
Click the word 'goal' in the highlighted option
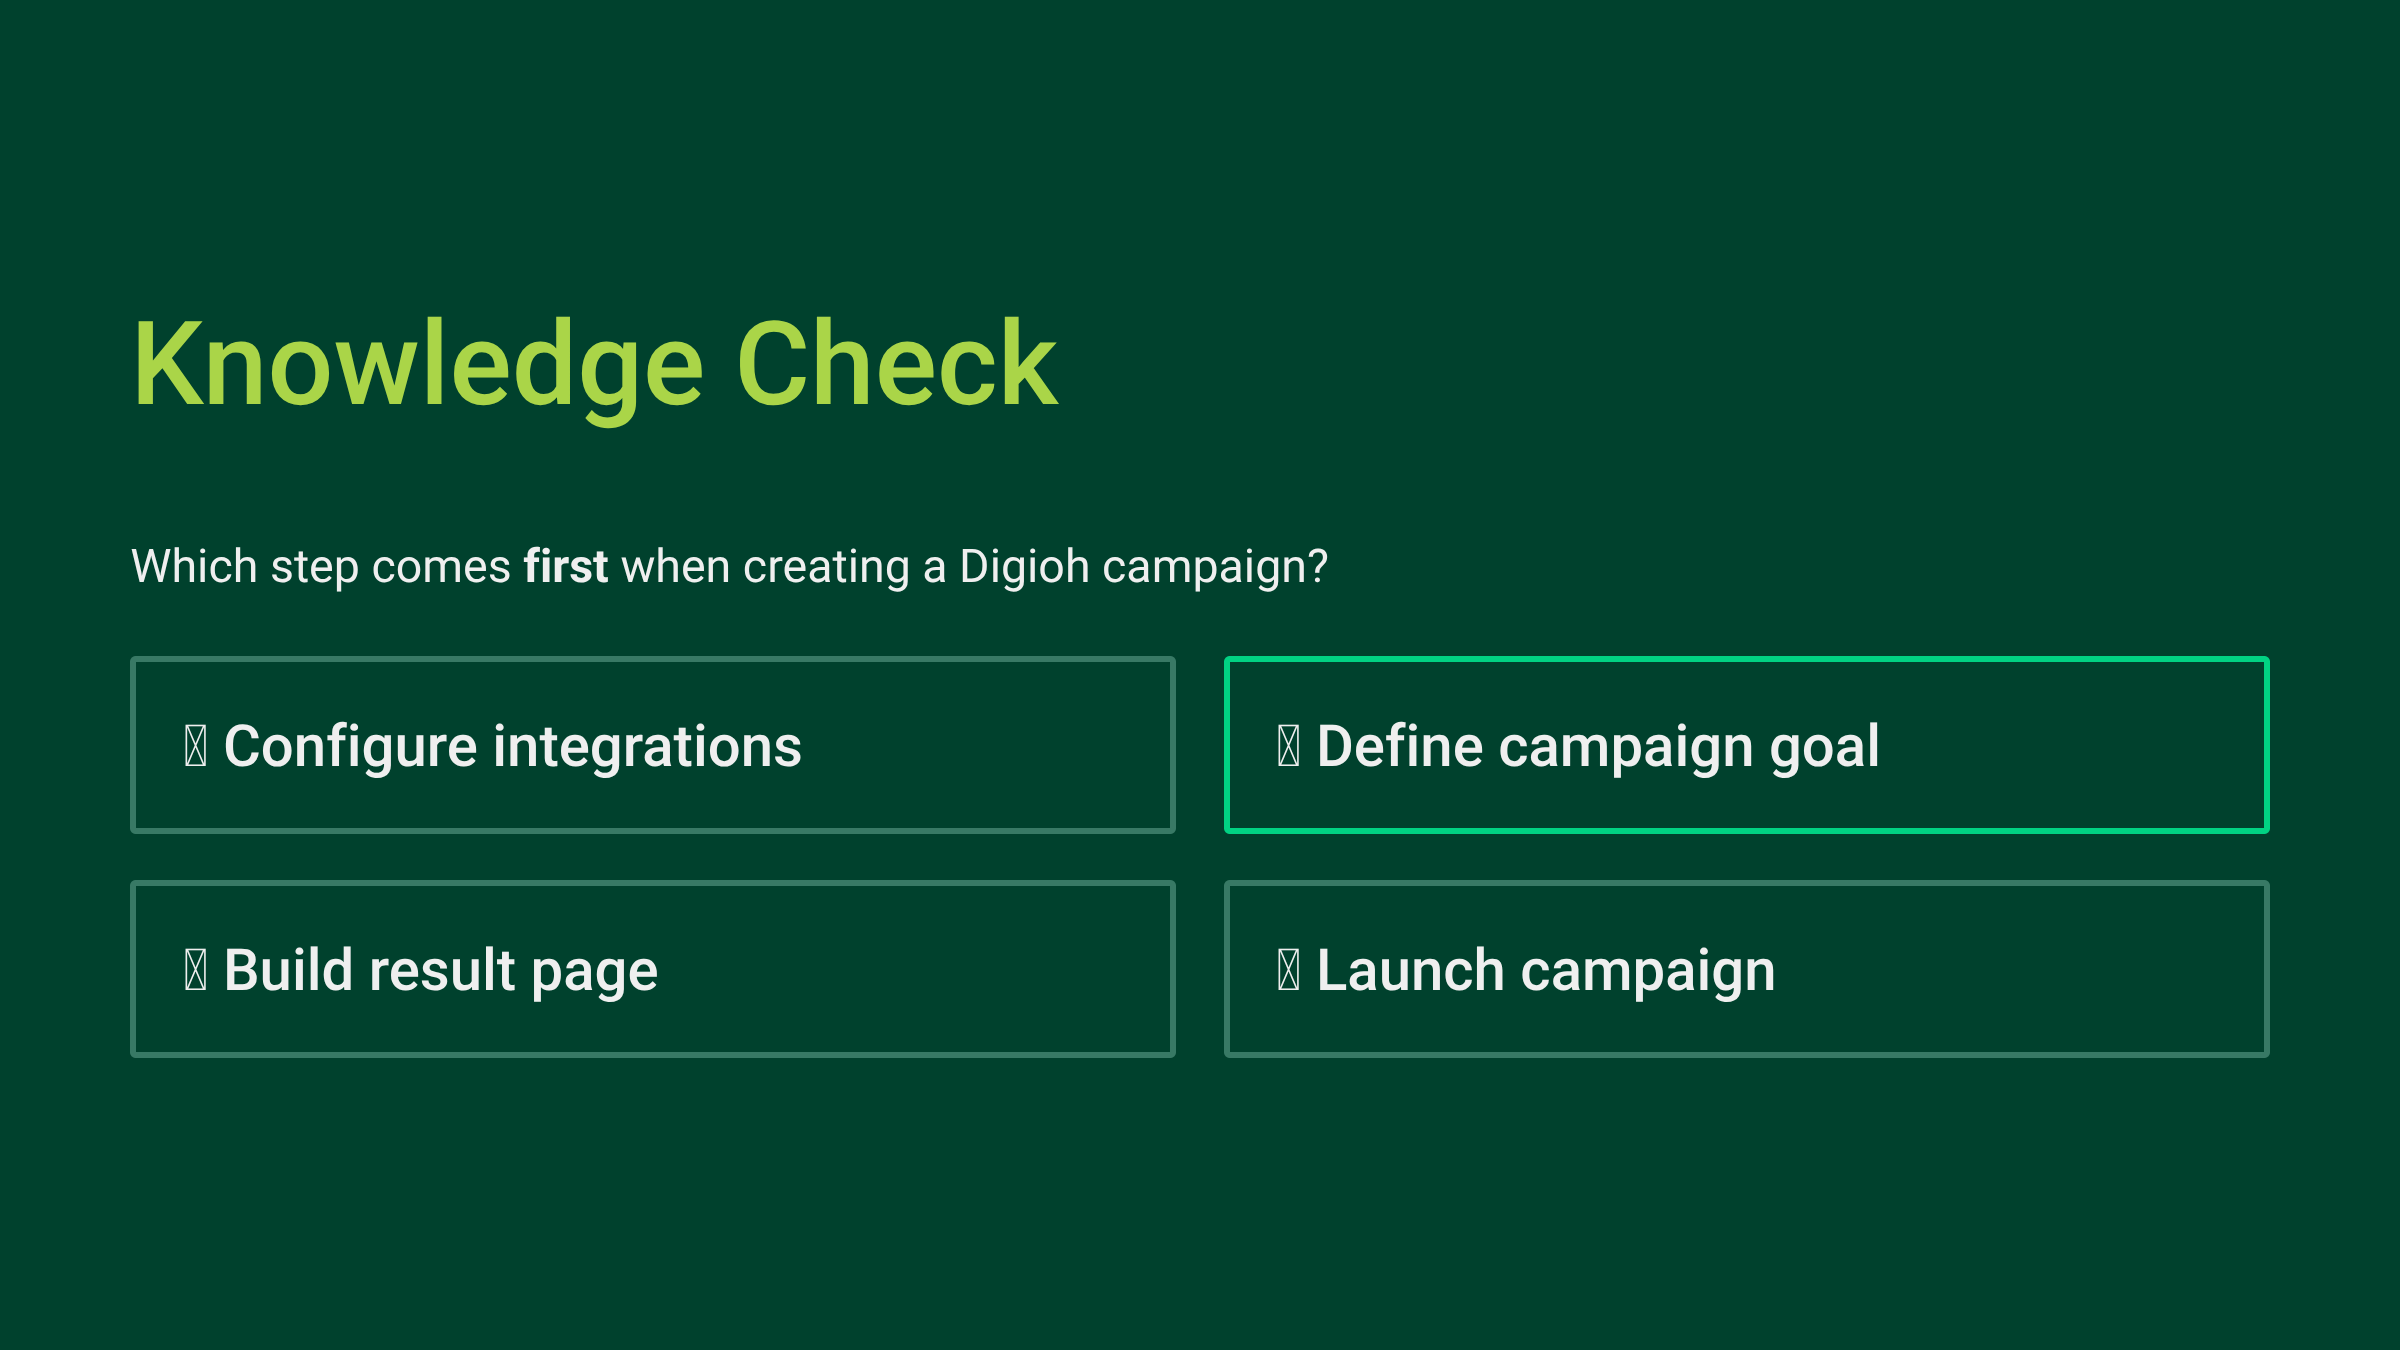click(1825, 747)
